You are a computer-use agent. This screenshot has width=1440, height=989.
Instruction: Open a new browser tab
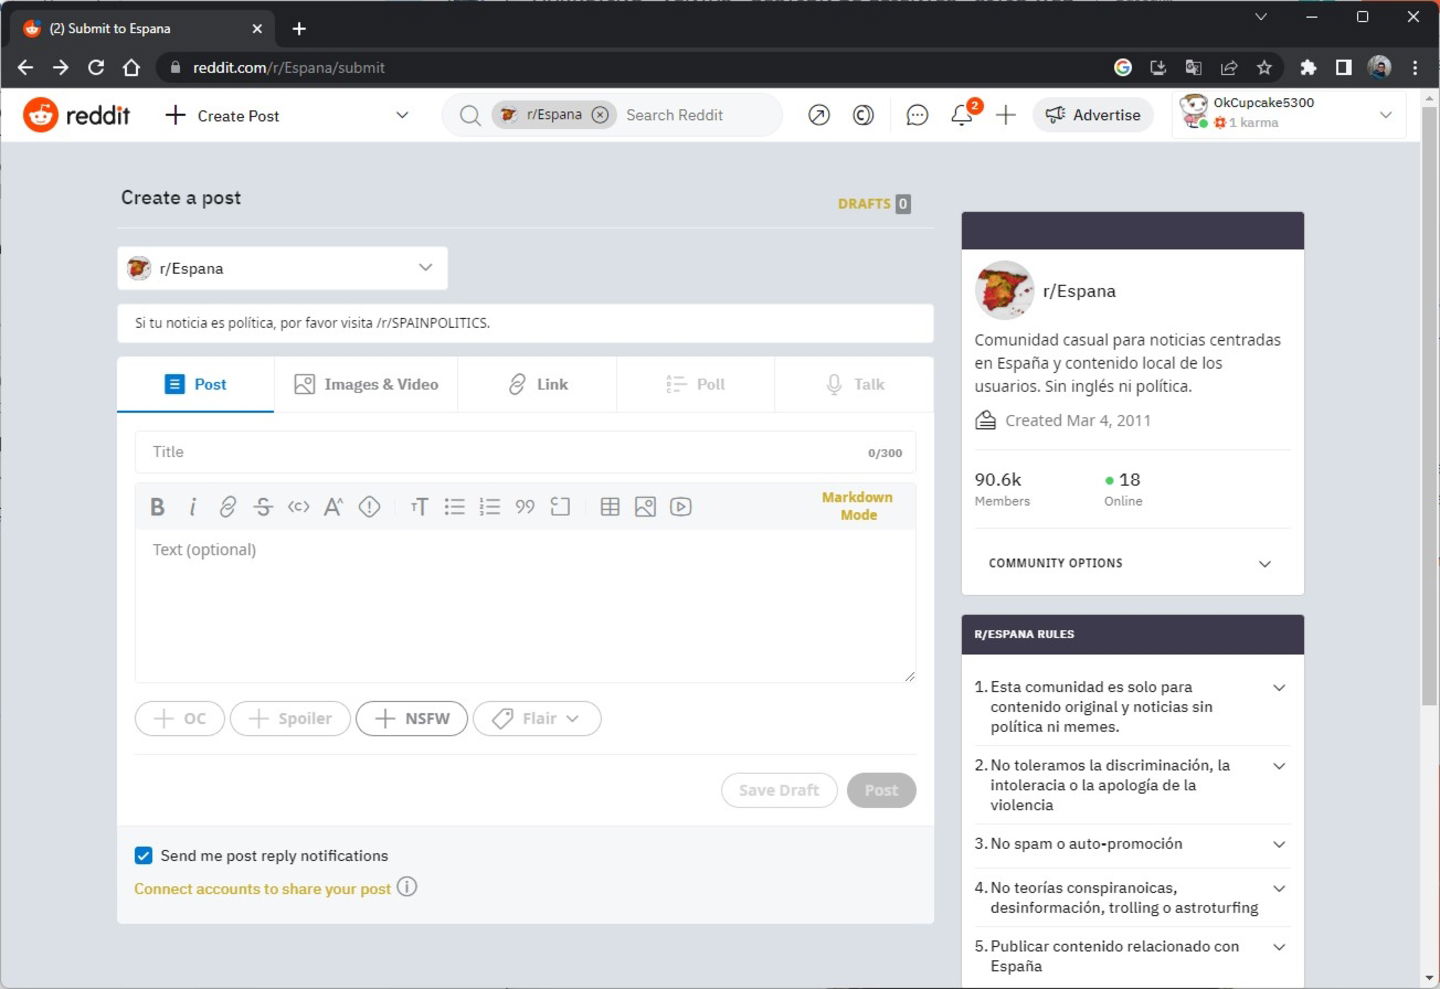[299, 29]
